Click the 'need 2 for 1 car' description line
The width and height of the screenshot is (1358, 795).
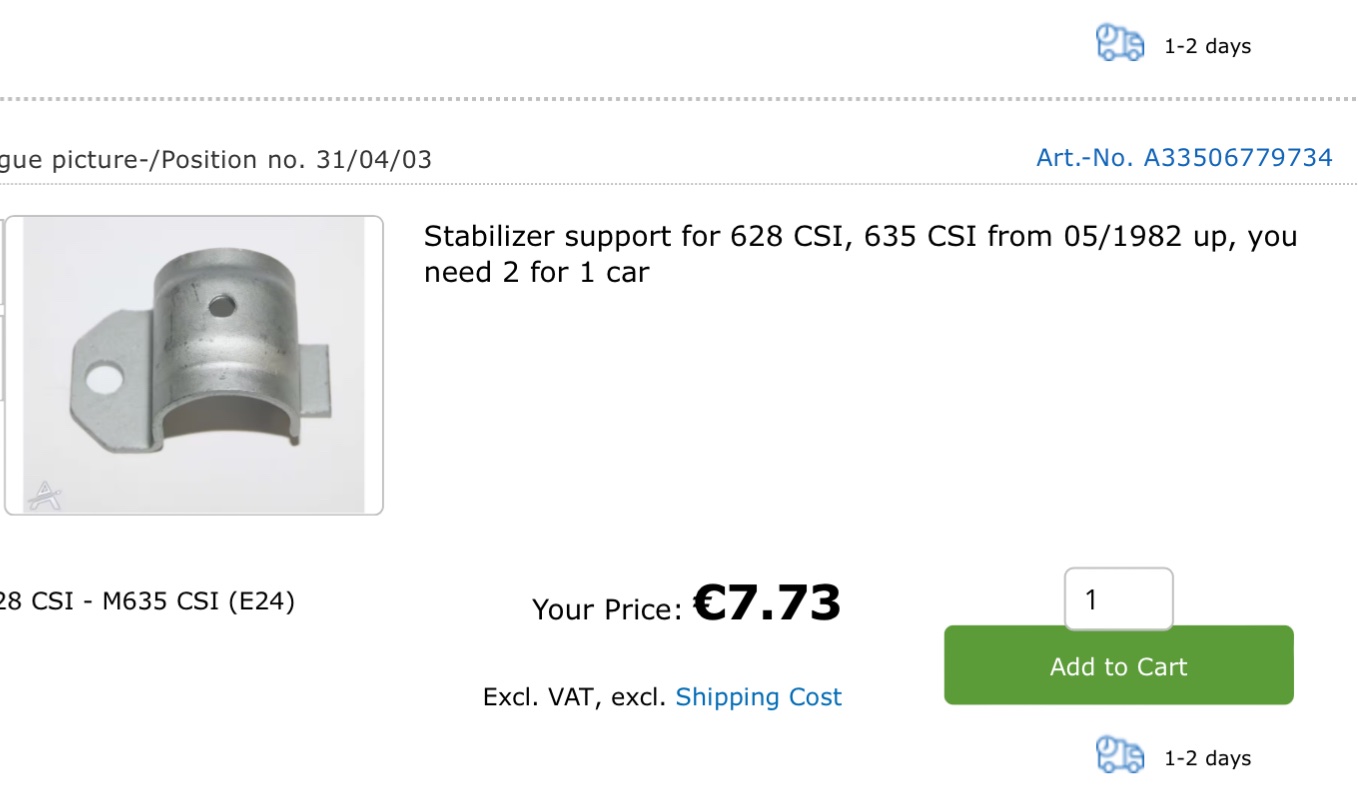coord(537,272)
